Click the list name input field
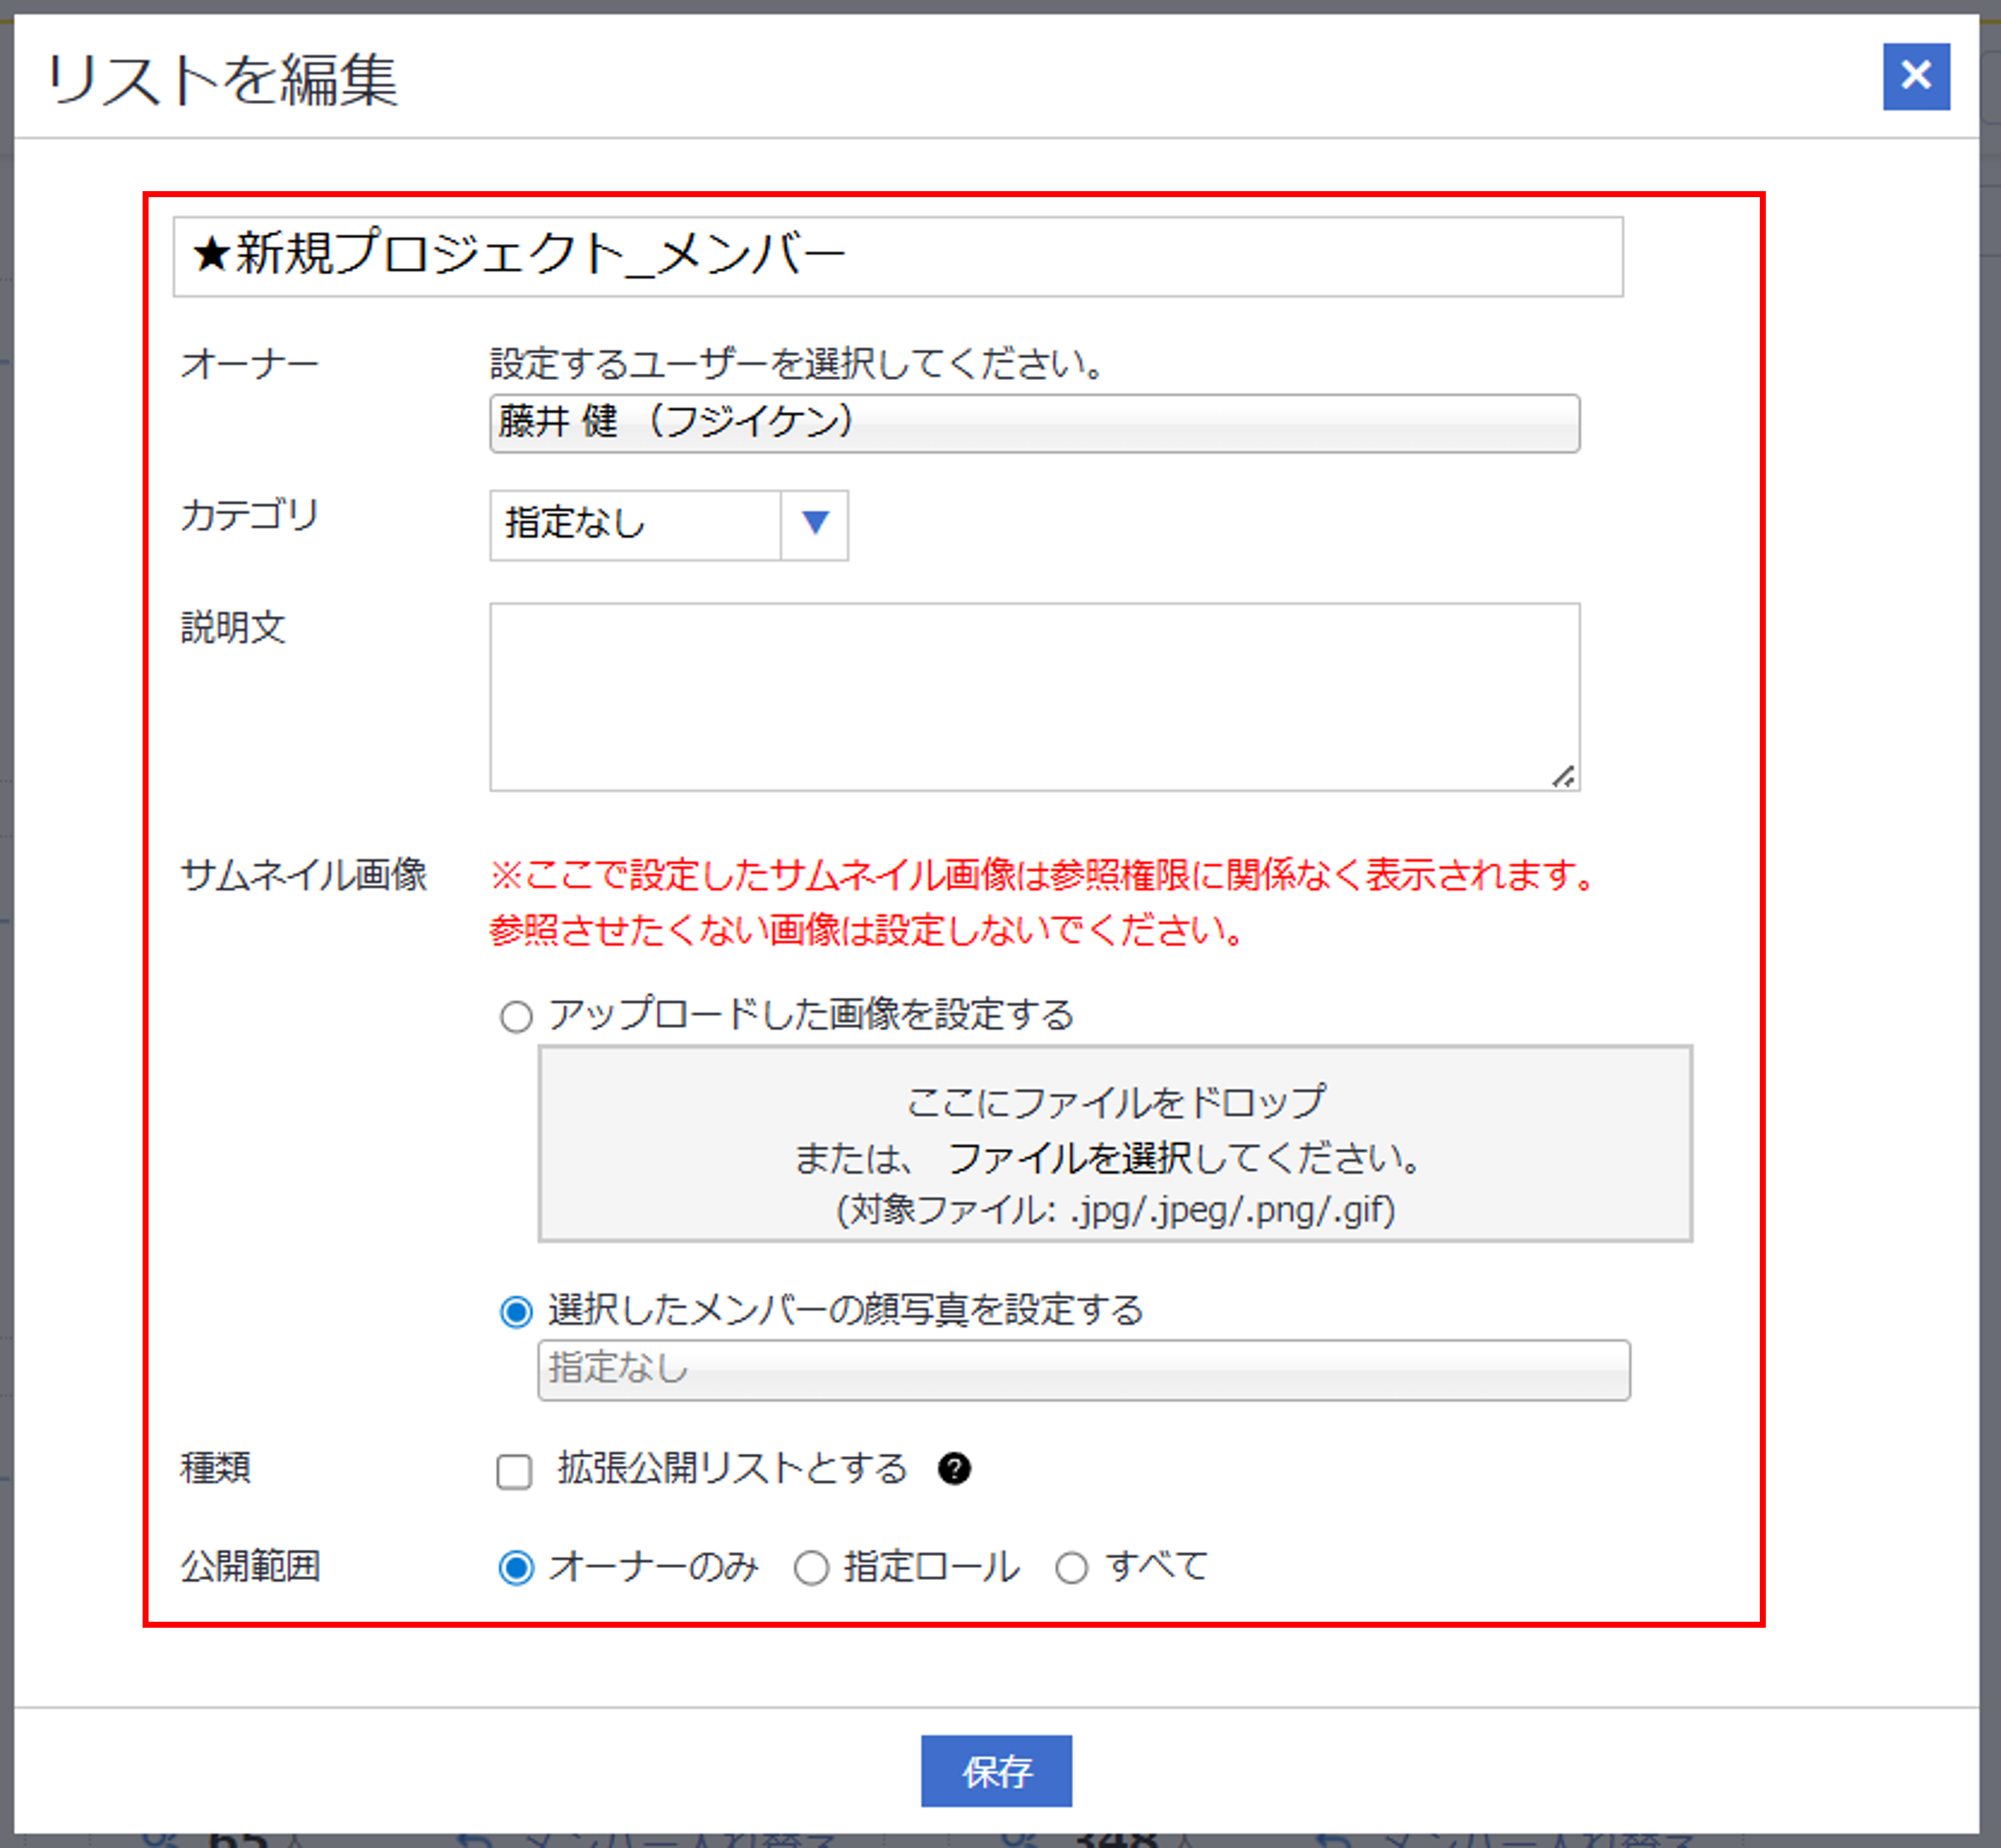The height and width of the screenshot is (1848, 2001). [897, 256]
